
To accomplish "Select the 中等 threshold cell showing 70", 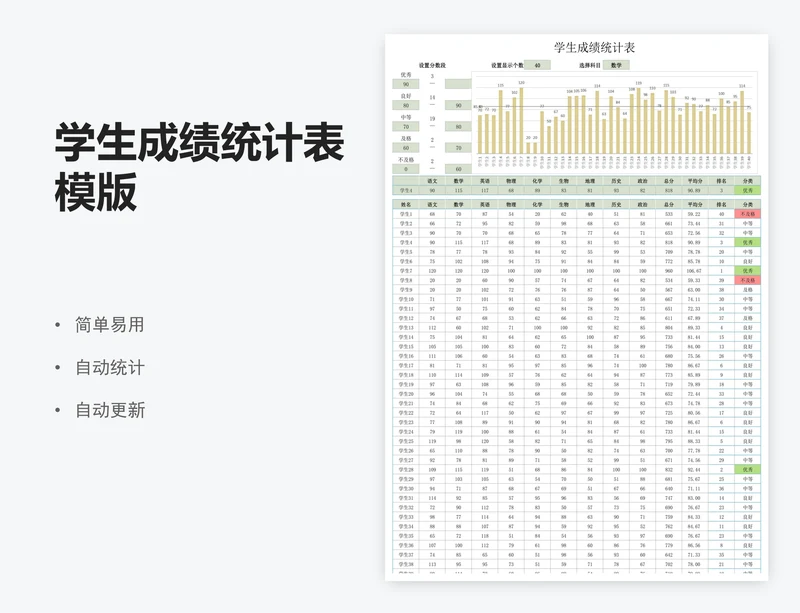I will [x=406, y=127].
